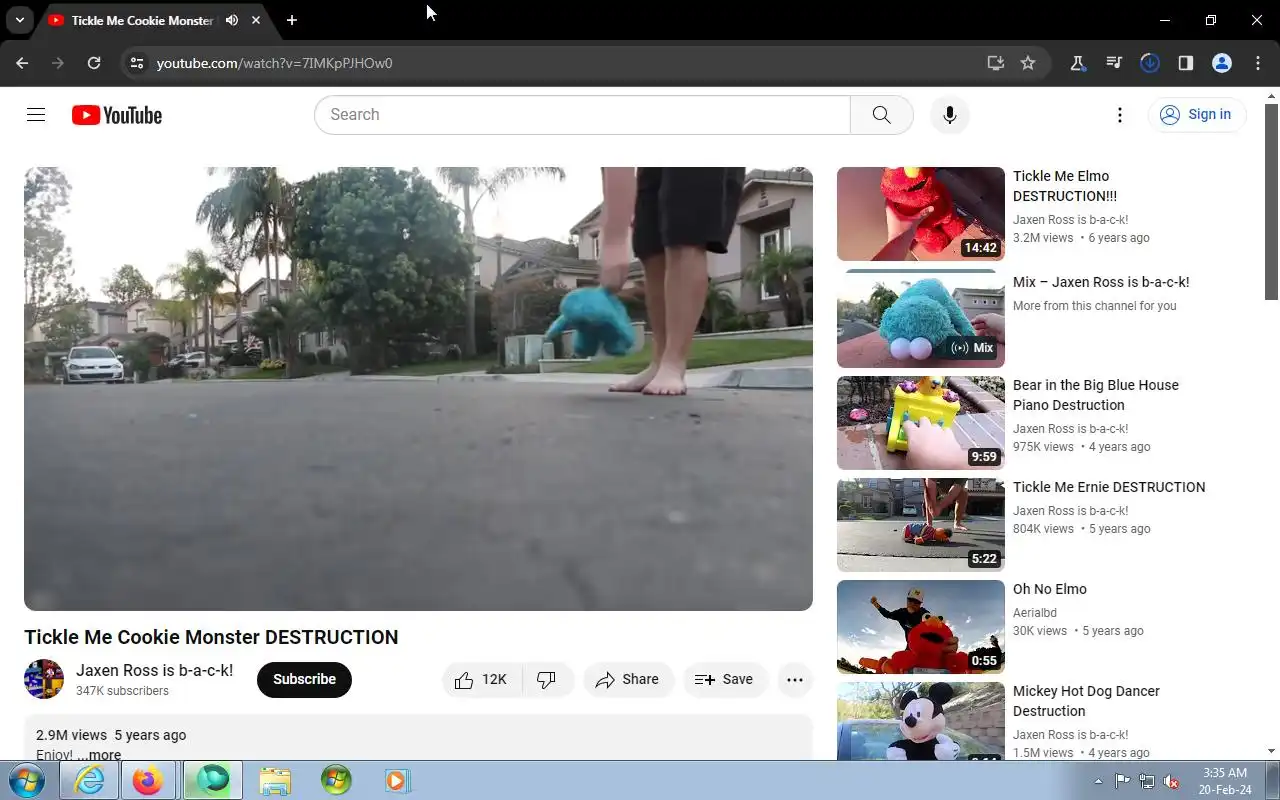Go to YouTube home via logo
The width and height of the screenshot is (1280, 800).
tap(117, 115)
